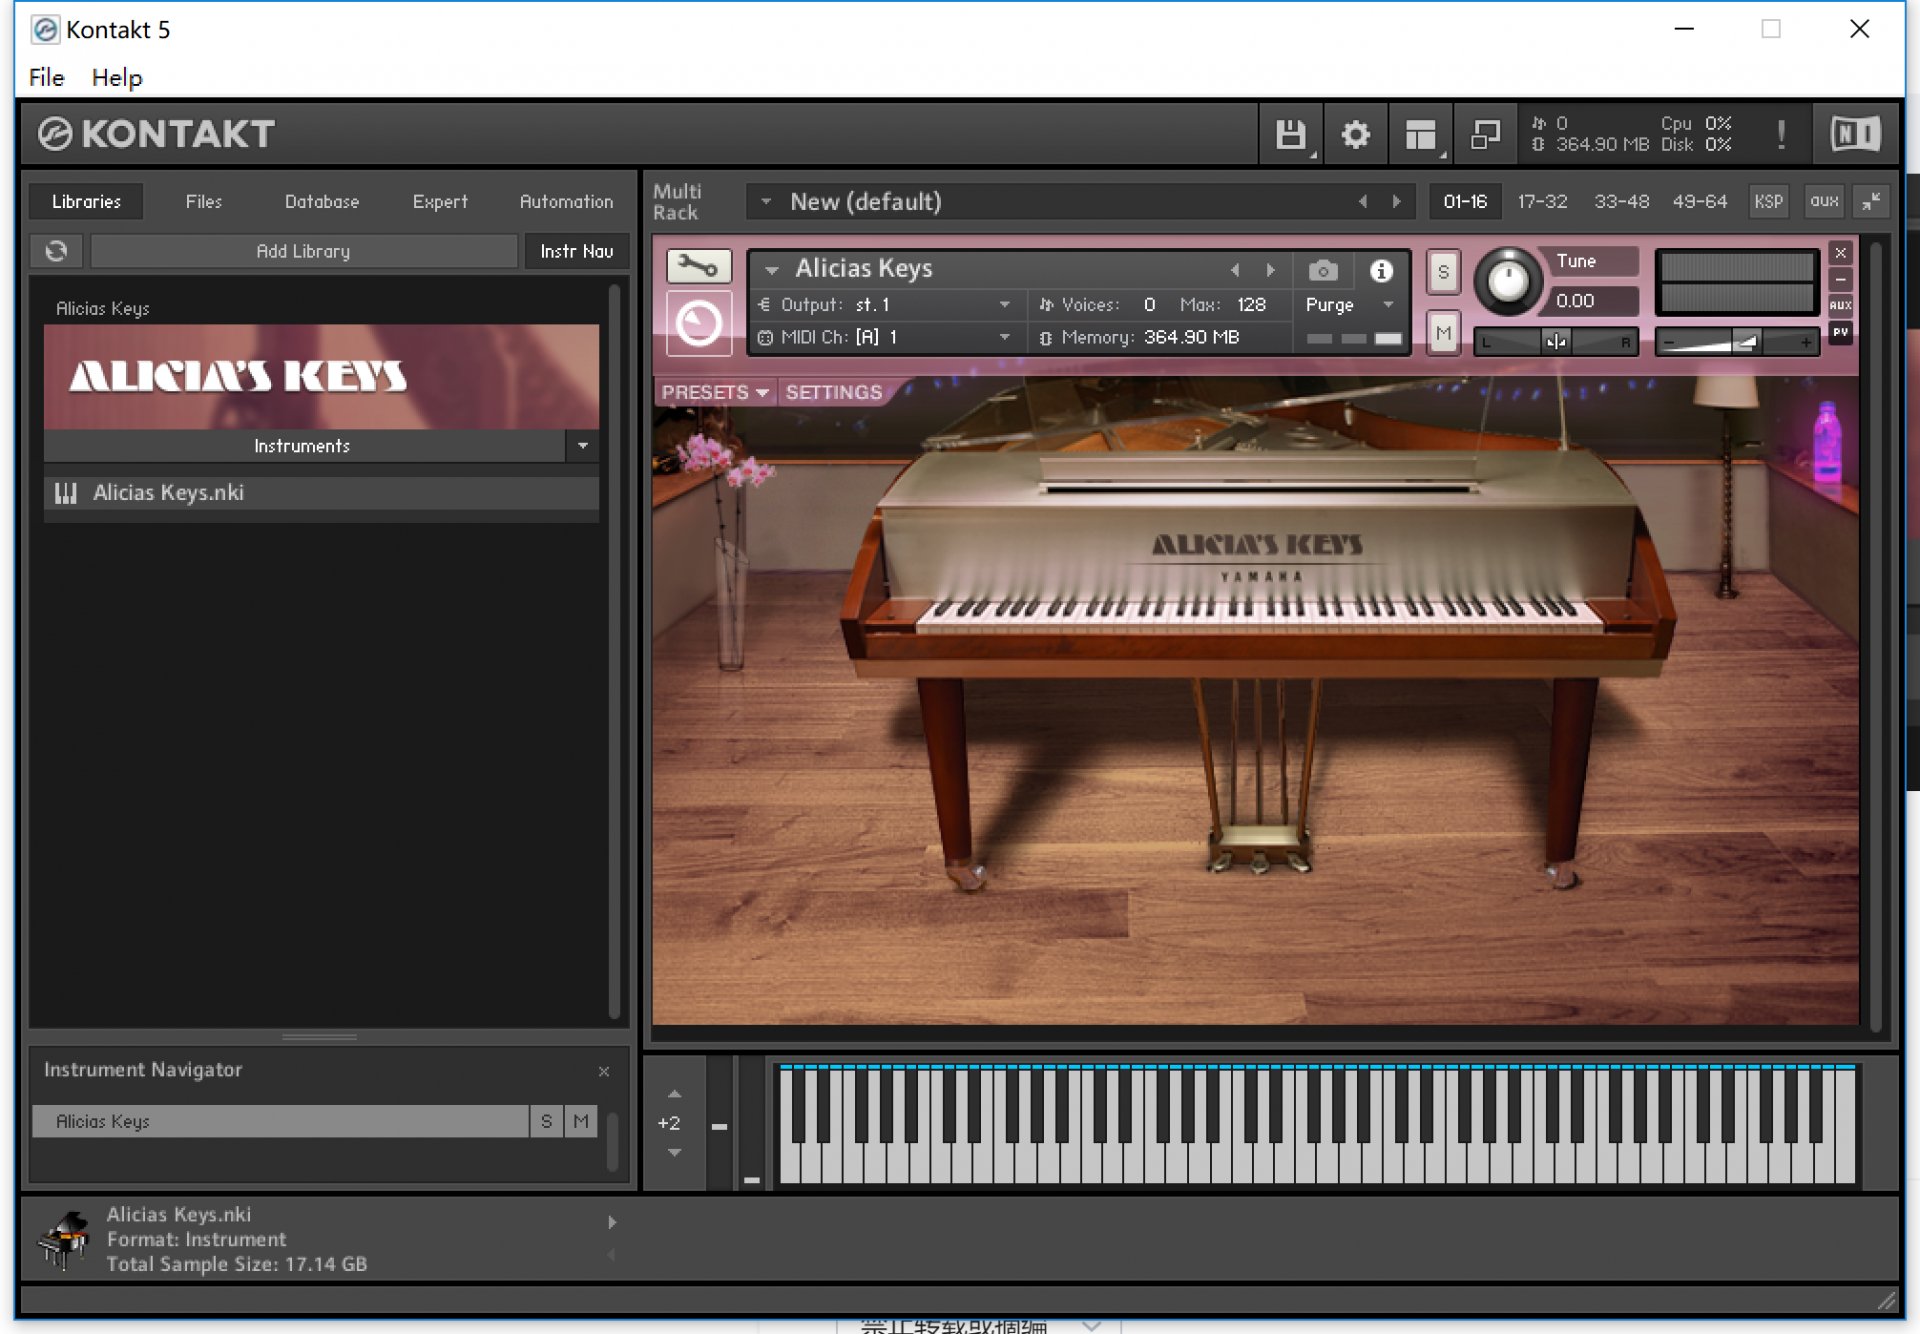The width and height of the screenshot is (1920, 1334).
Task: Expand the Instruments list bar
Action: pos(303,446)
